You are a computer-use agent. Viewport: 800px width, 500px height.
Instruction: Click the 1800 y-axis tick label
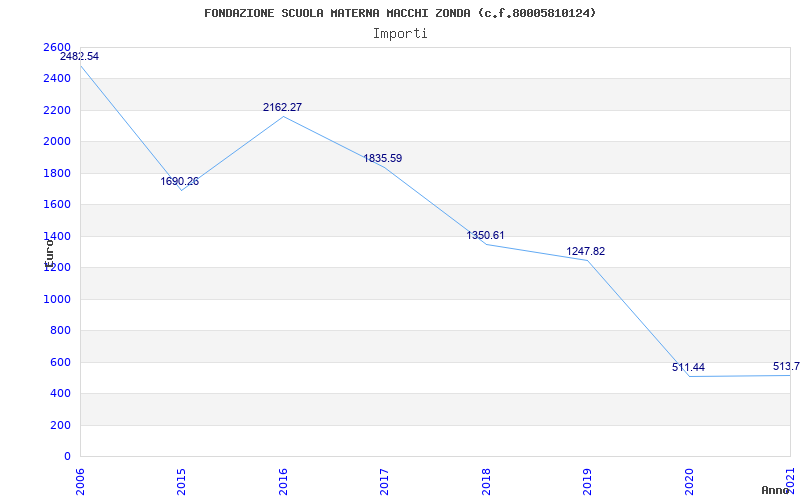pyautogui.click(x=57, y=173)
